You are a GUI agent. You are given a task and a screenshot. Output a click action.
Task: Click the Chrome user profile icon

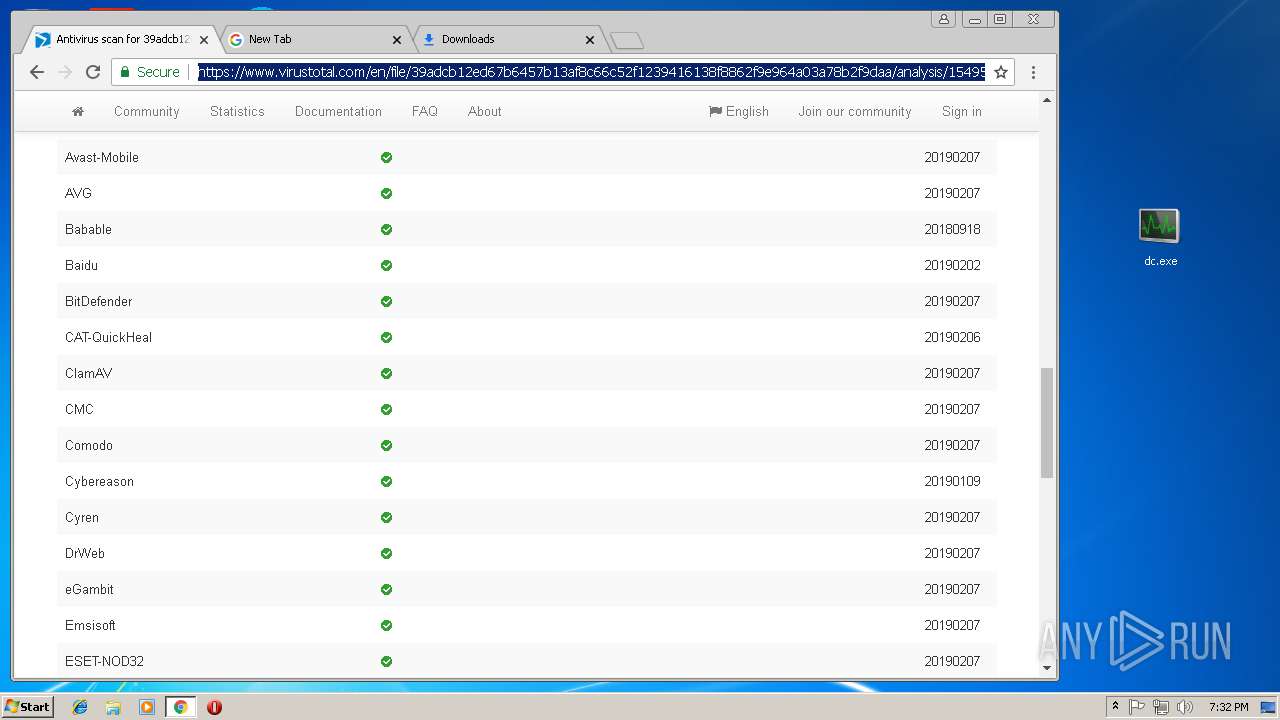(943, 19)
